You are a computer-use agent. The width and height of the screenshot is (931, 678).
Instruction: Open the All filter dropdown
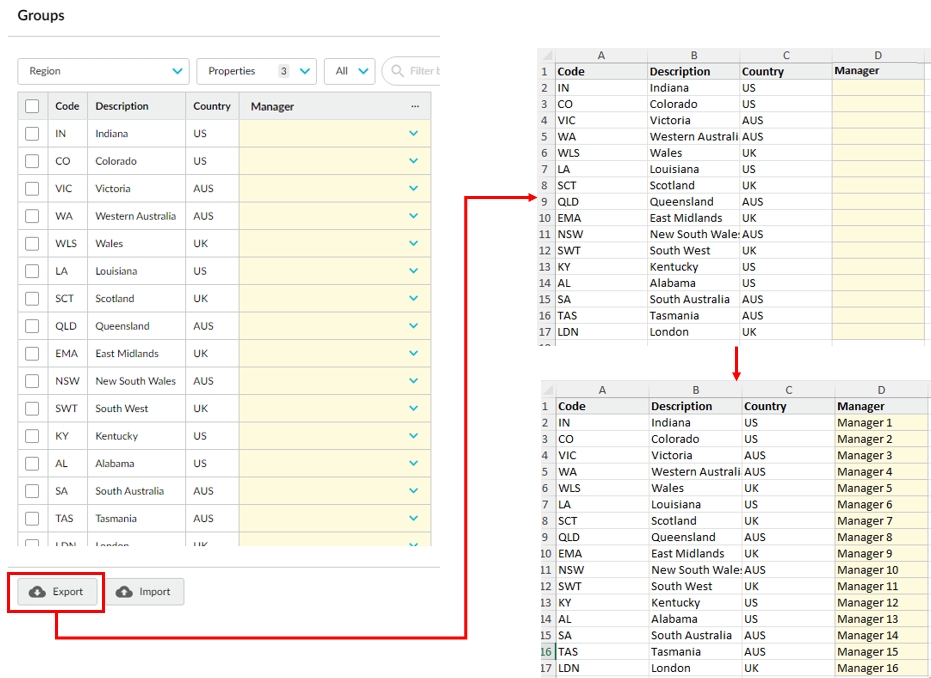349,71
